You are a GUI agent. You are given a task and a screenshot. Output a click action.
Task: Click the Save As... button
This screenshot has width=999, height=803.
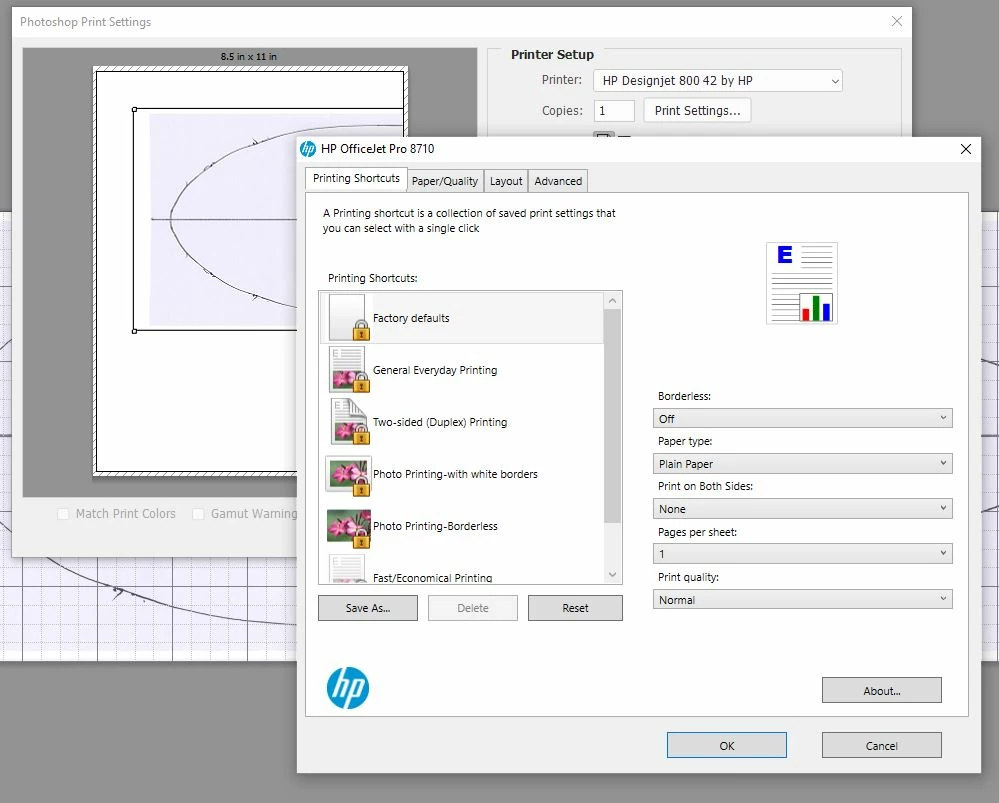point(368,608)
